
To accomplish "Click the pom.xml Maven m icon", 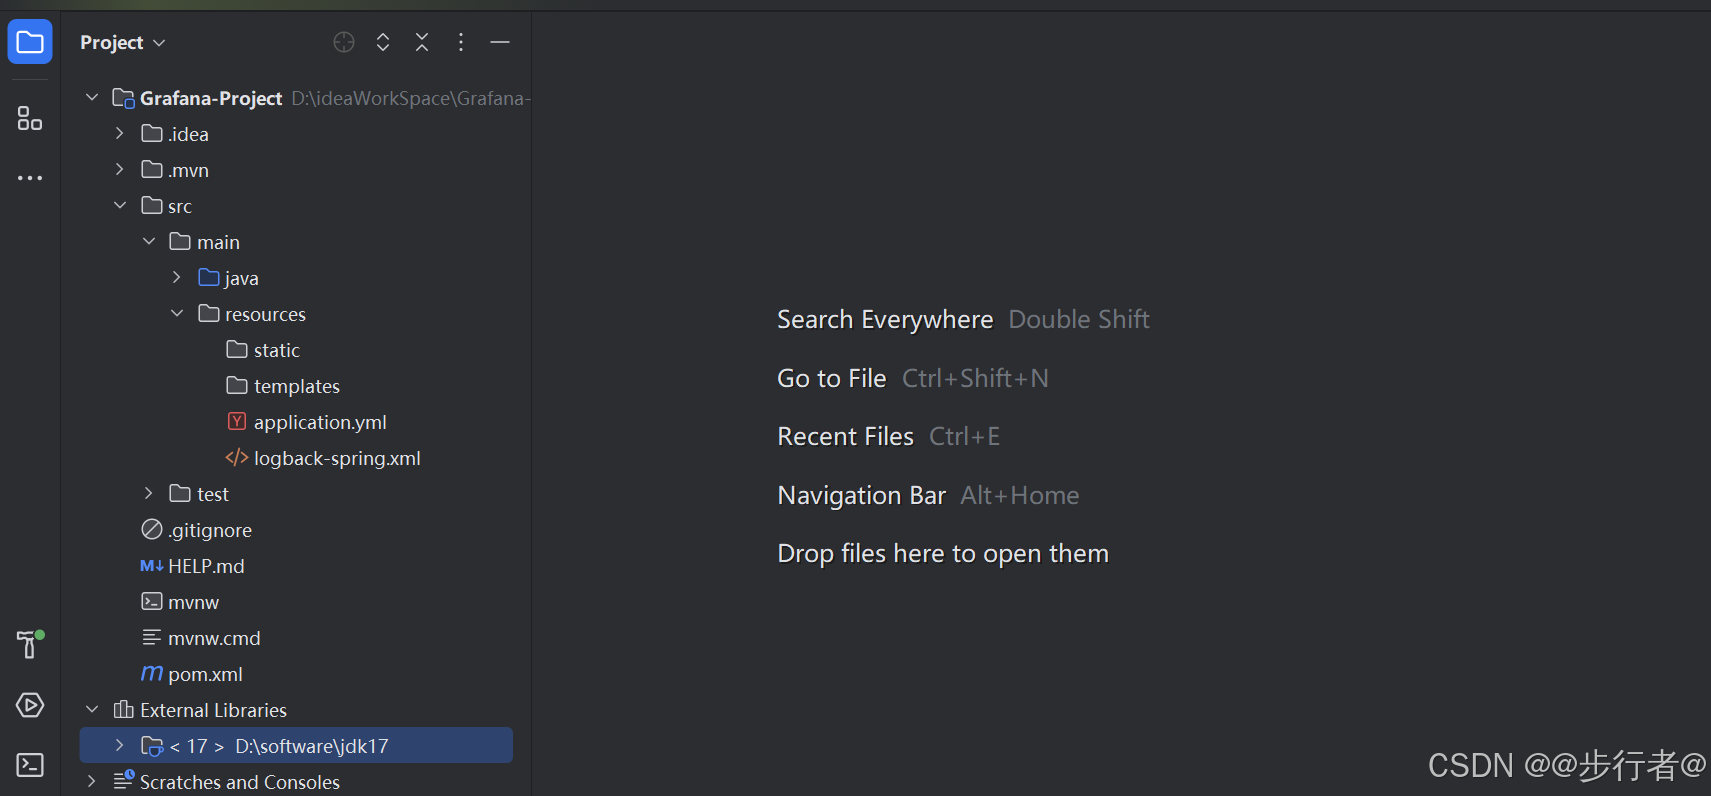I will [152, 673].
